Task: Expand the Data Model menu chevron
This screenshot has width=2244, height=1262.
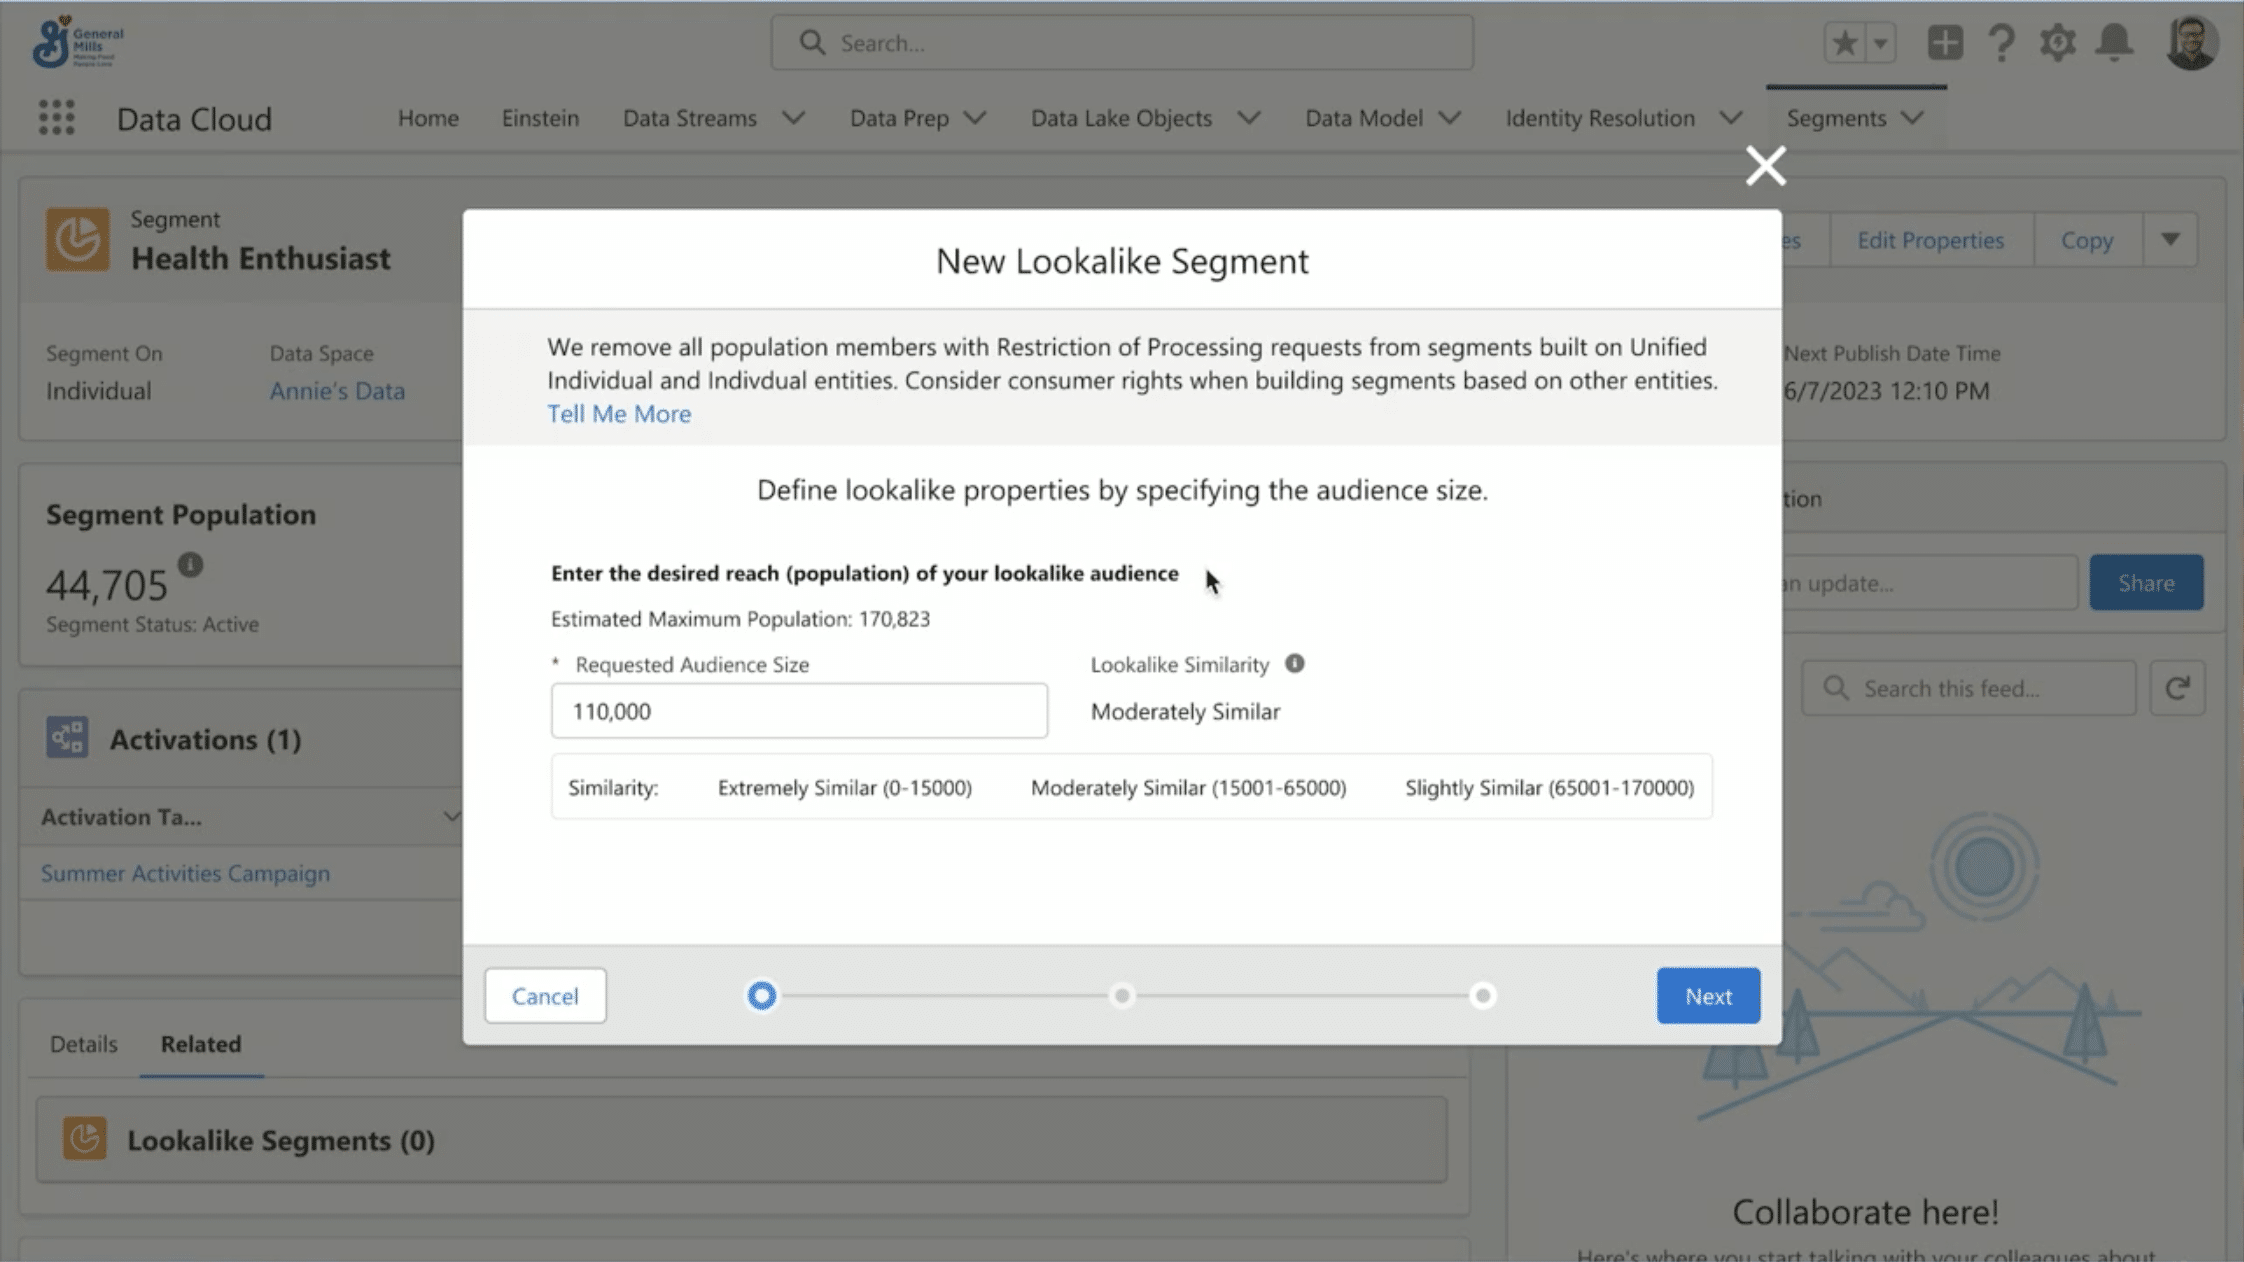Action: coord(1450,118)
